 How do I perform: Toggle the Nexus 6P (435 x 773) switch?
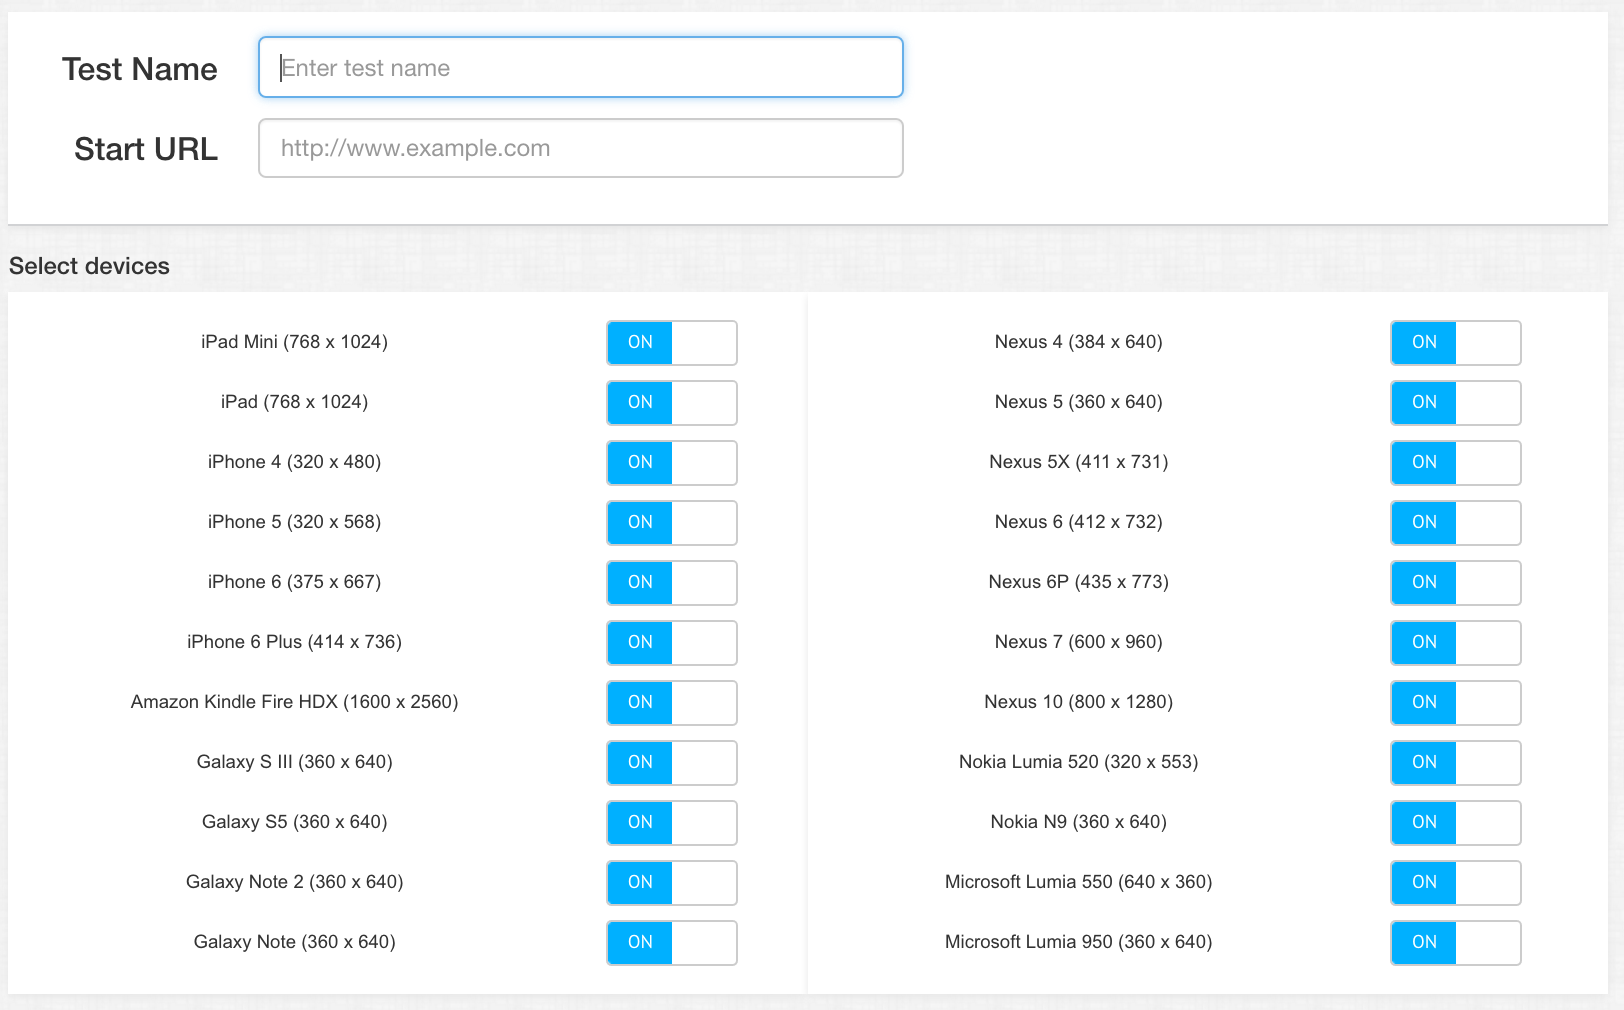coord(1456,583)
